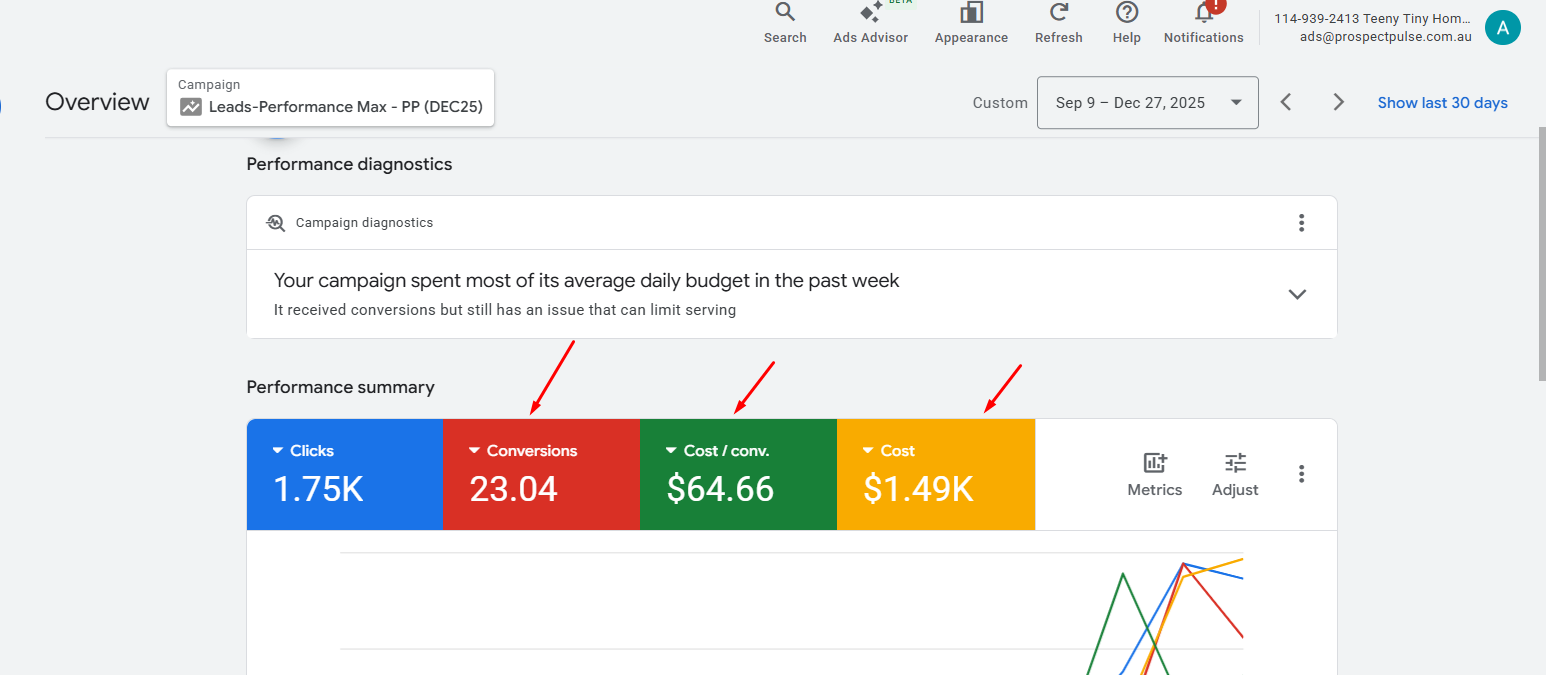1546x675 pixels.
Task: Open the Search magnifier icon
Action: click(785, 13)
